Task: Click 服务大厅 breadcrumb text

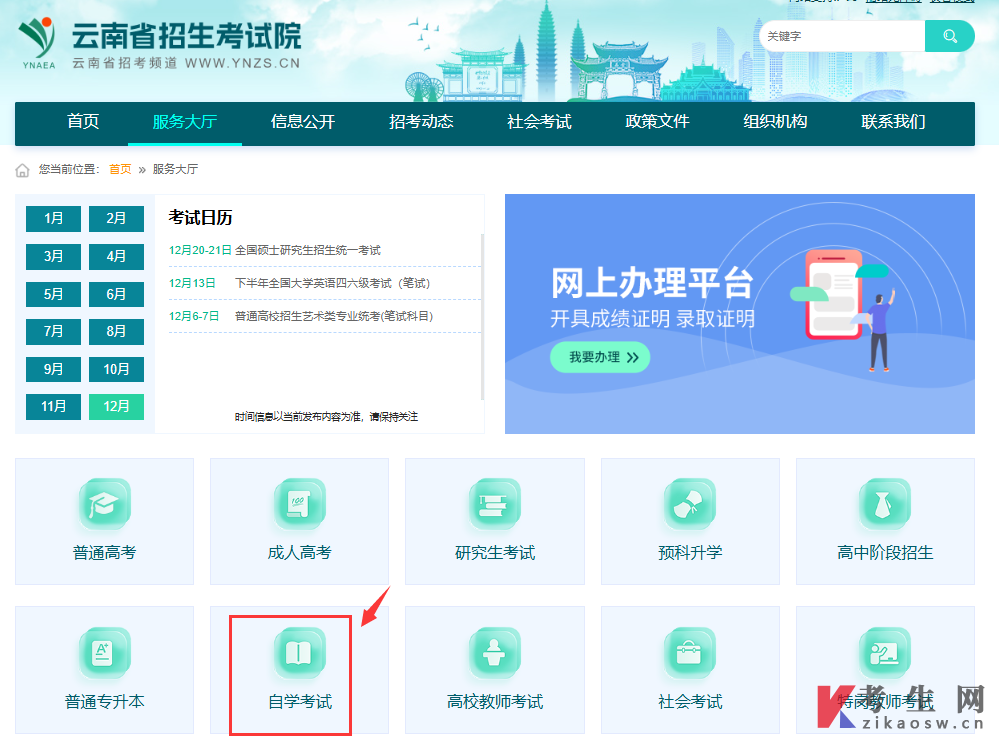Action: [x=175, y=169]
